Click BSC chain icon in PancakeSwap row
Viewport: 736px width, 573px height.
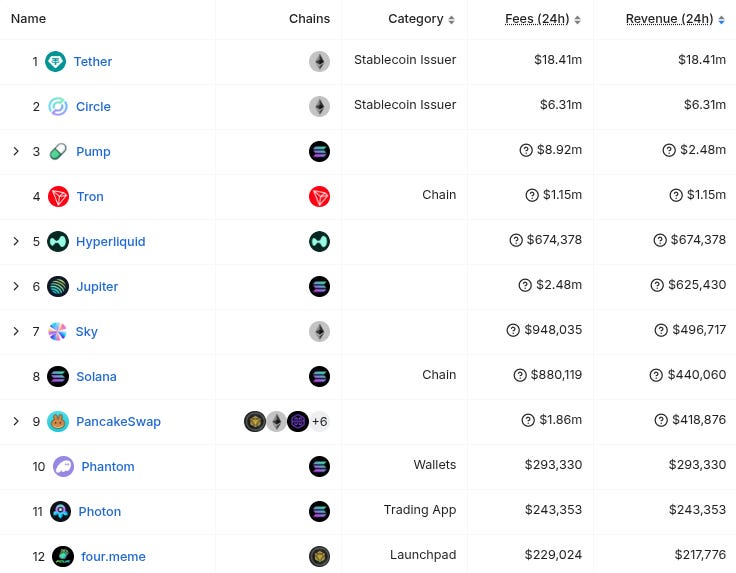pyautogui.click(x=255, y=421)
